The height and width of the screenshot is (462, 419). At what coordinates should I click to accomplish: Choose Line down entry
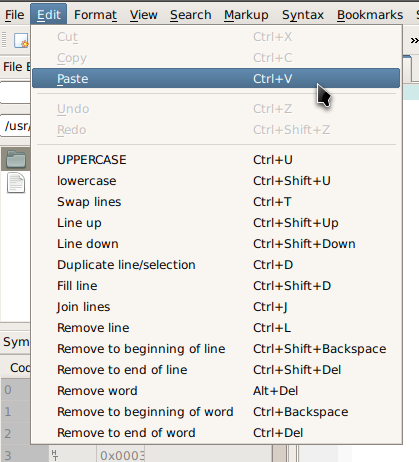[x=216, y=244]
